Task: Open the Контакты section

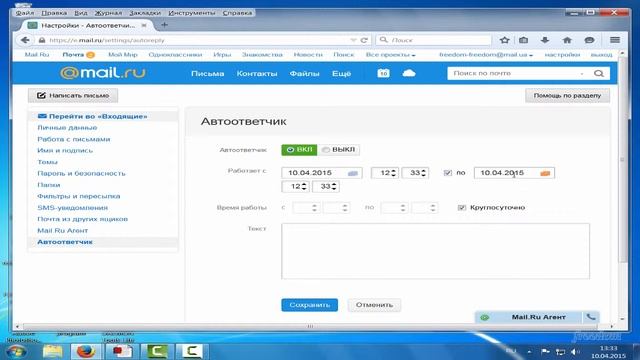Action: pyautogui.click(x=257, y=73)
